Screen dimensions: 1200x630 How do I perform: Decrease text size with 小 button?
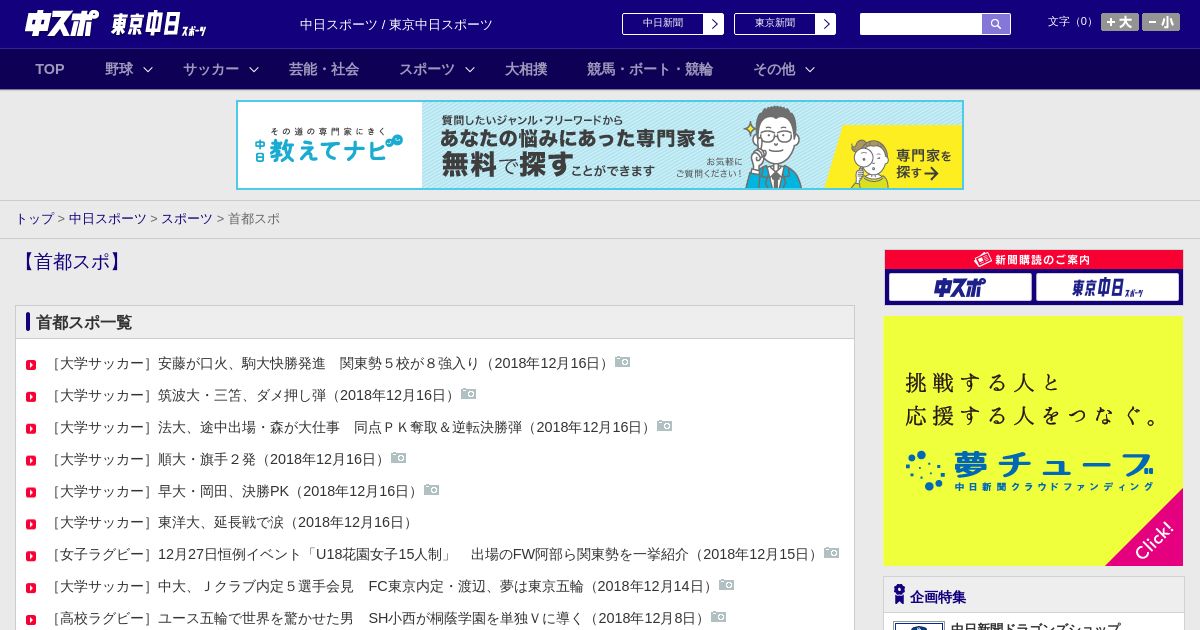pos(1161,22)
